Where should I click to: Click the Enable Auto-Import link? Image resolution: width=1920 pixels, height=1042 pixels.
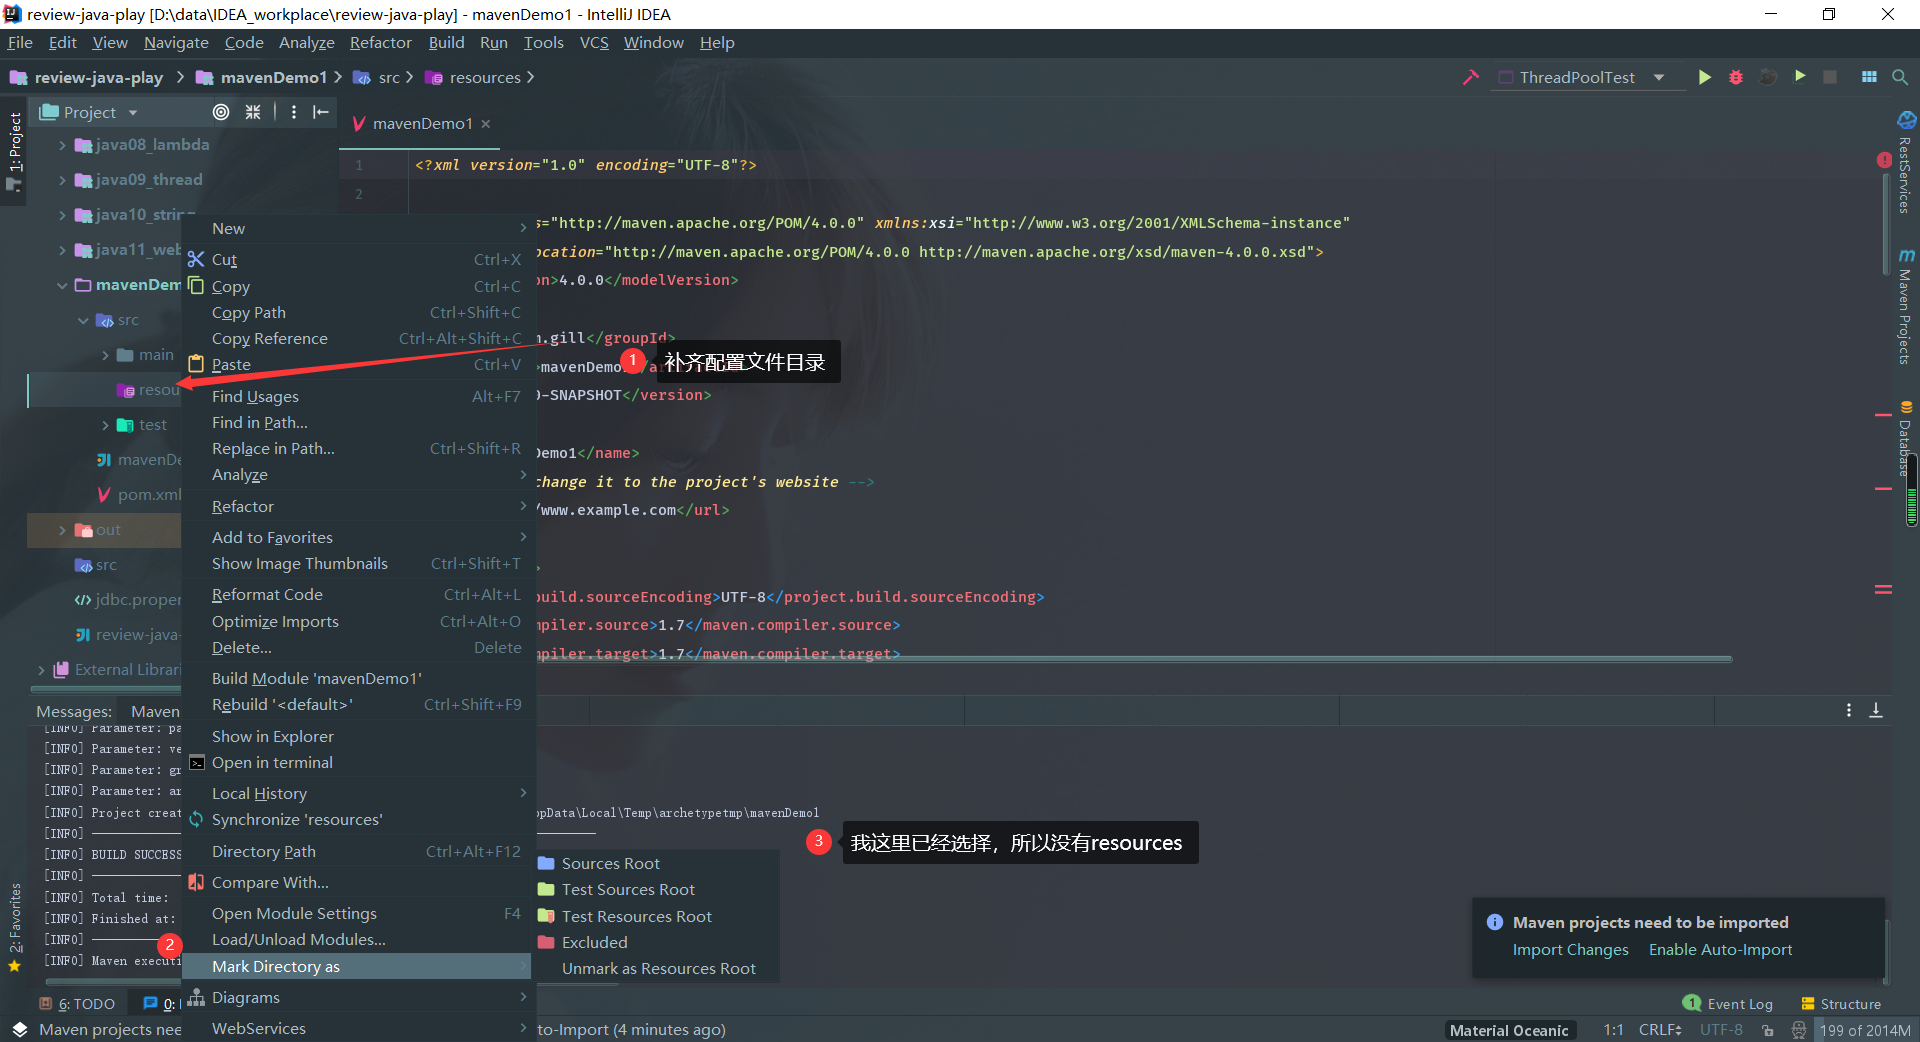point(1720,950)
